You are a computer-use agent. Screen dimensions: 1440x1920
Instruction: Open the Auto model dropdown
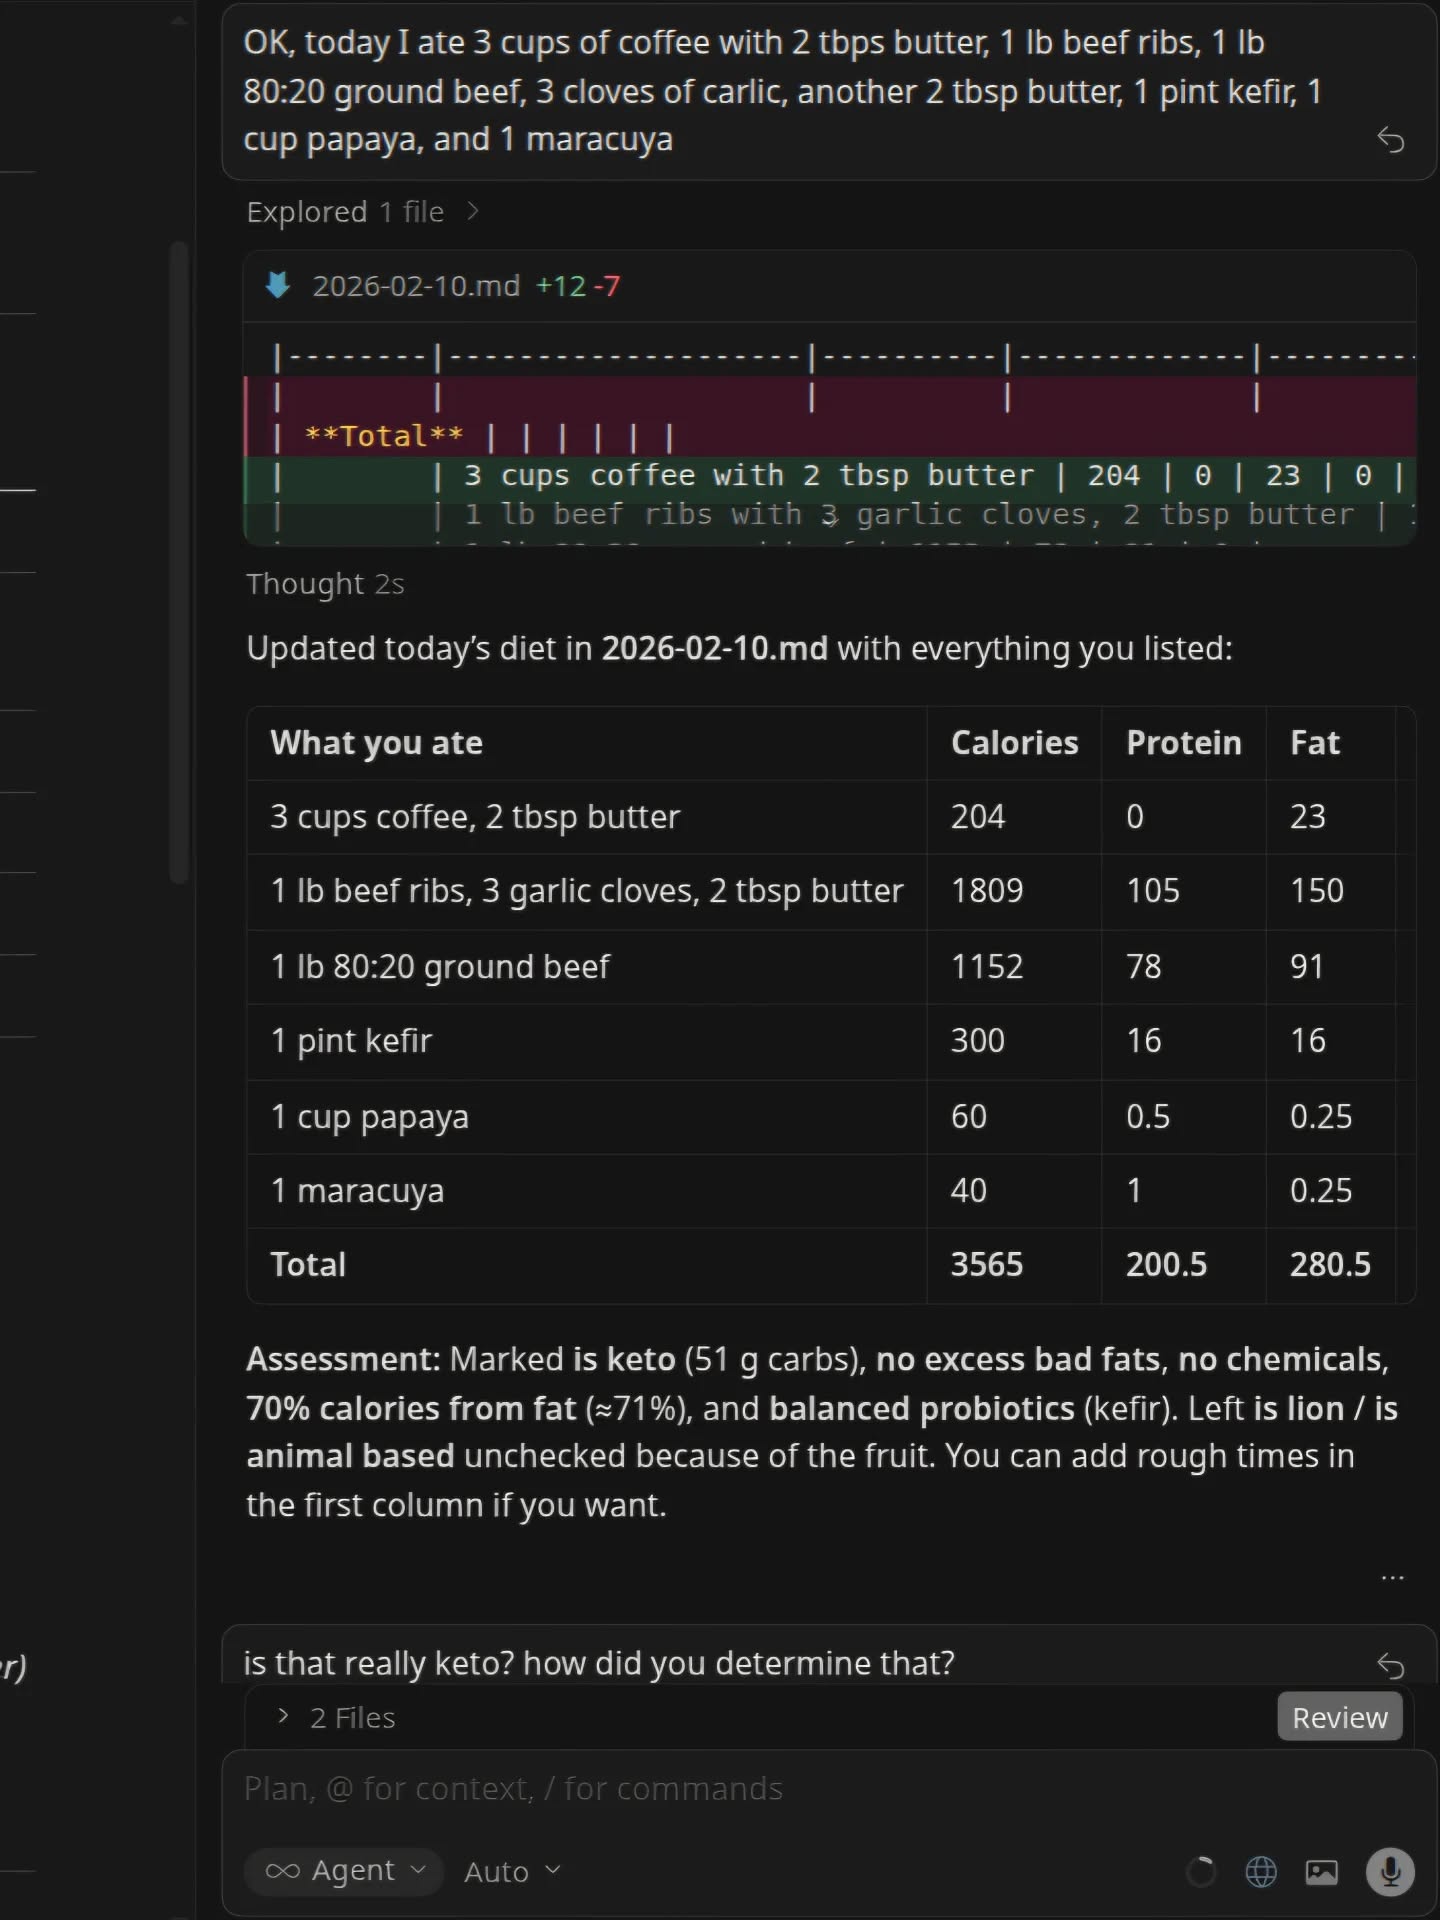pyautogui.click(x=512, y=1871)
